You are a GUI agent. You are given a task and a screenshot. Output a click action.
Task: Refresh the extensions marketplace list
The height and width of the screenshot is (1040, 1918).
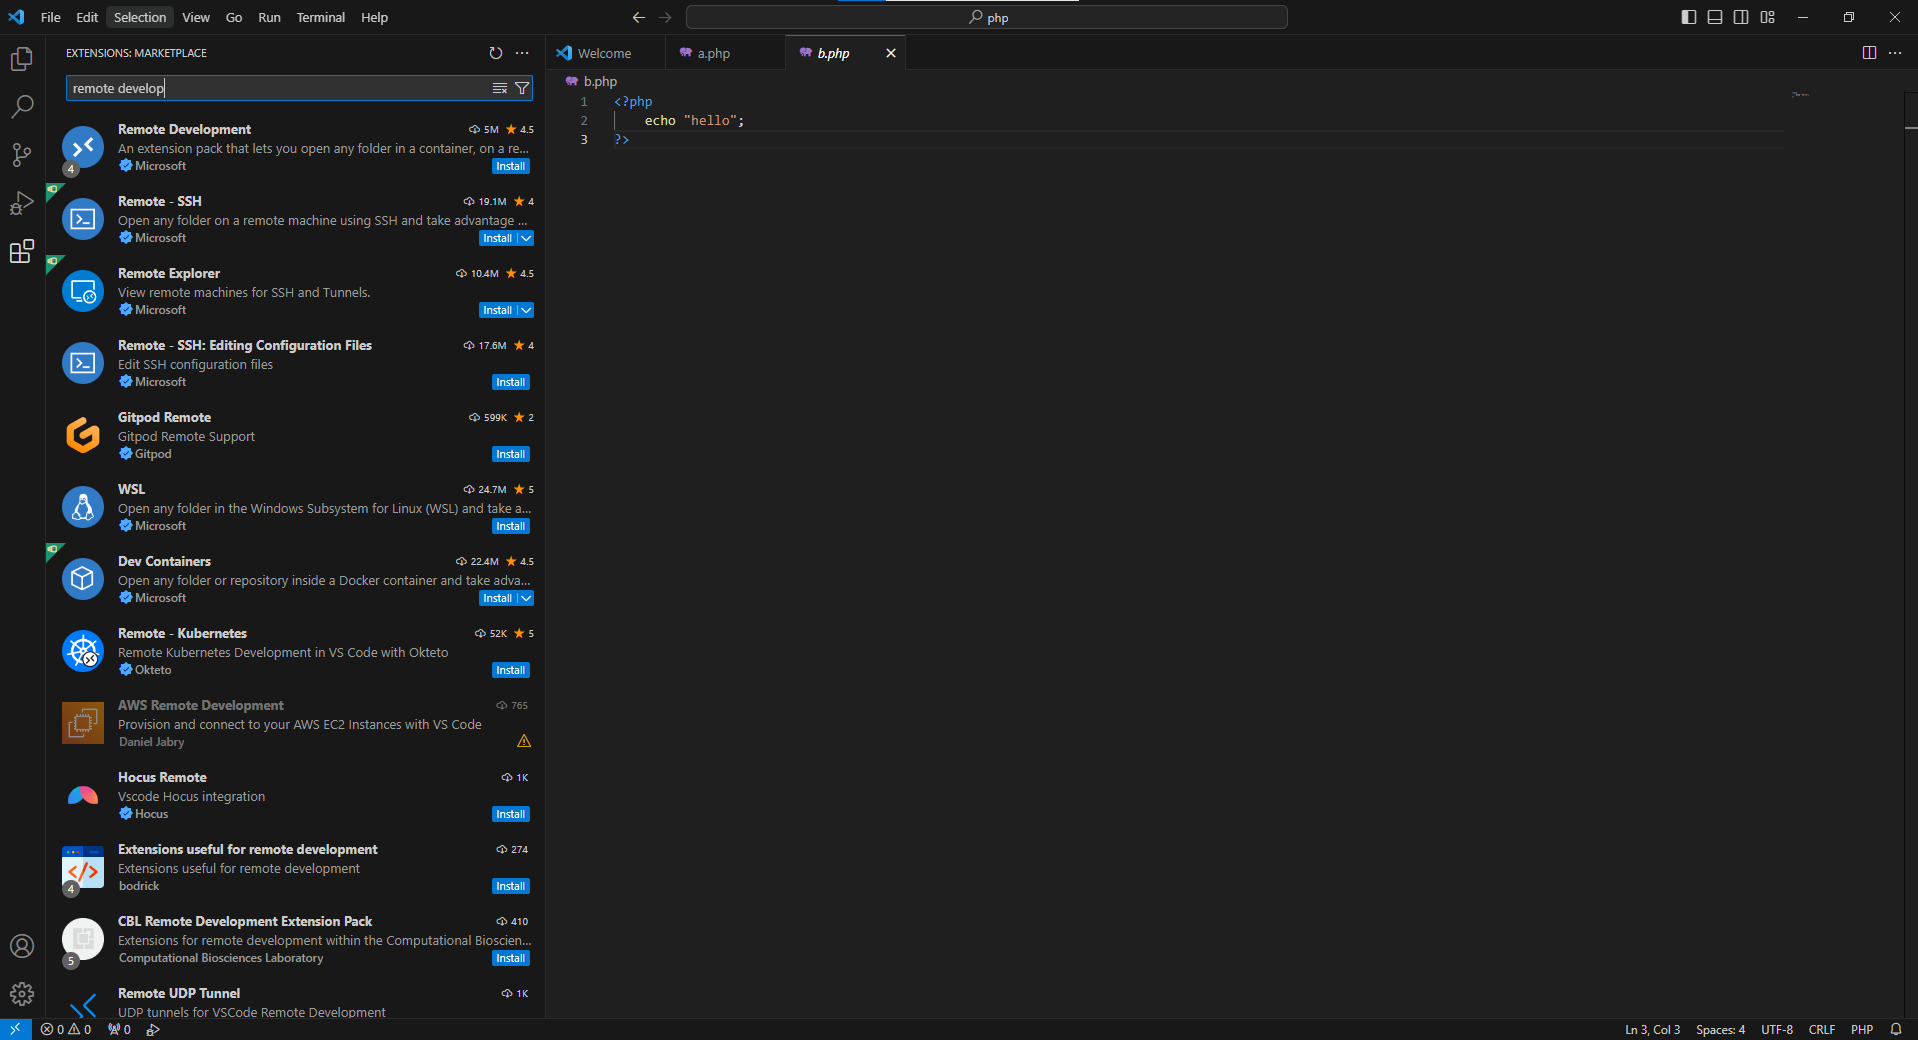click(x=496, y=53)
